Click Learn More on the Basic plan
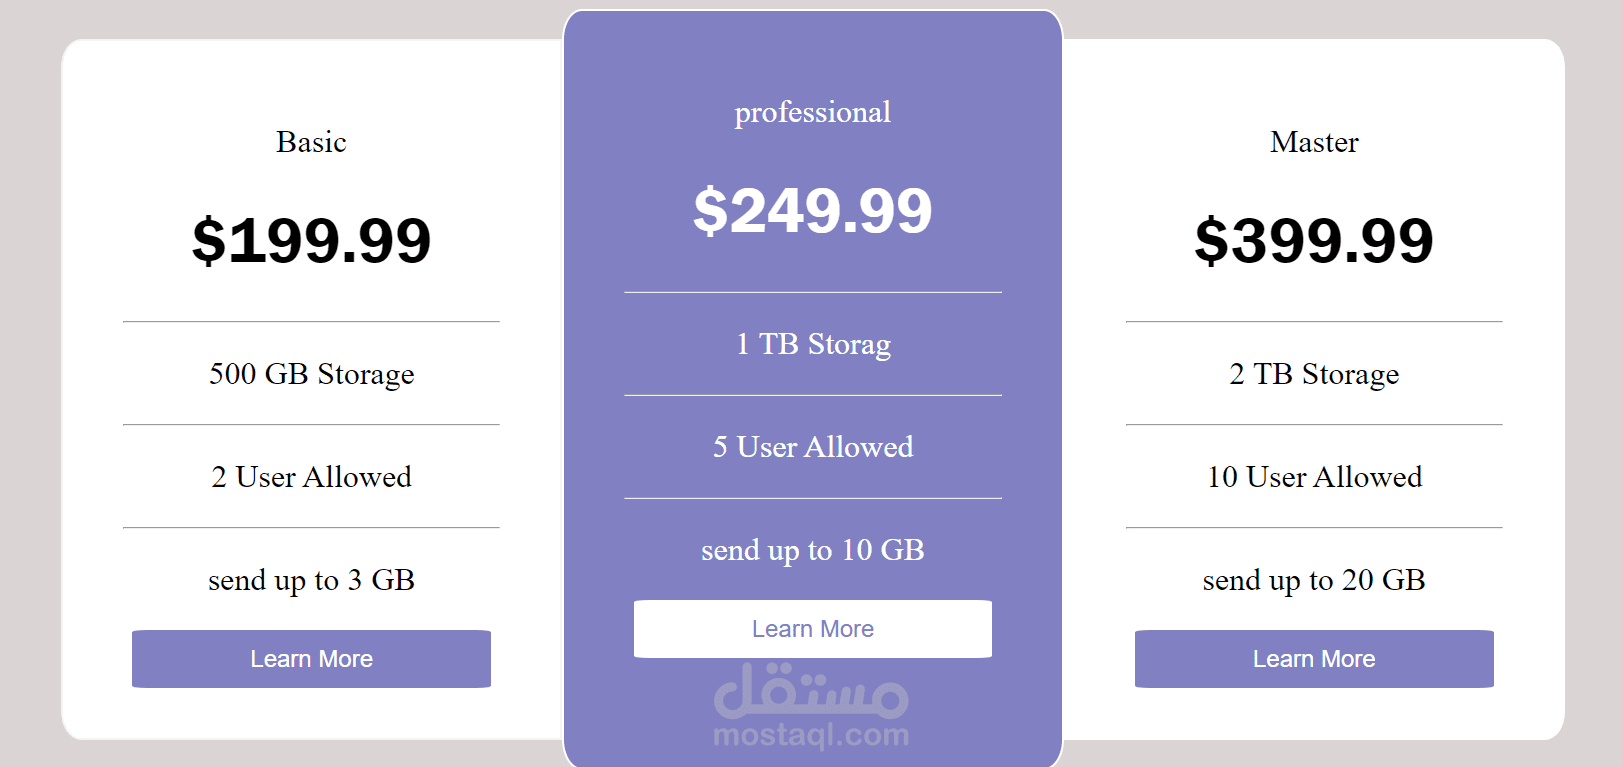 (x=311, y=659)
